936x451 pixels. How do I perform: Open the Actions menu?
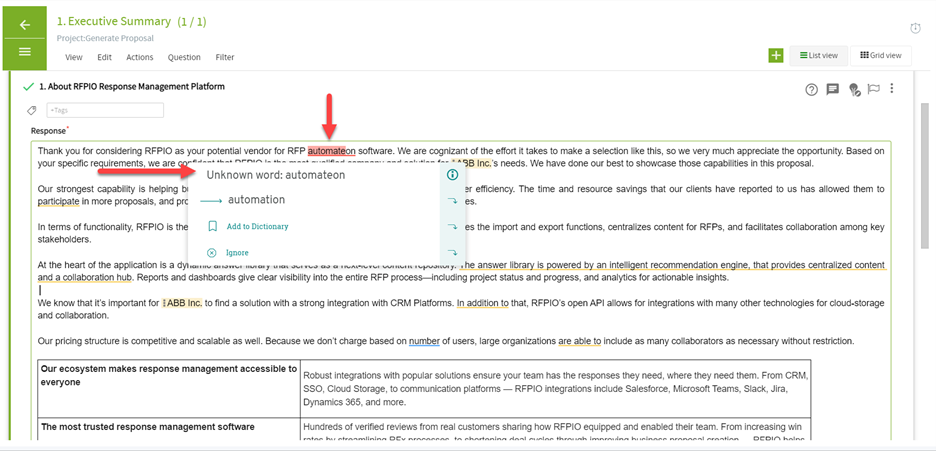(140, 57)
